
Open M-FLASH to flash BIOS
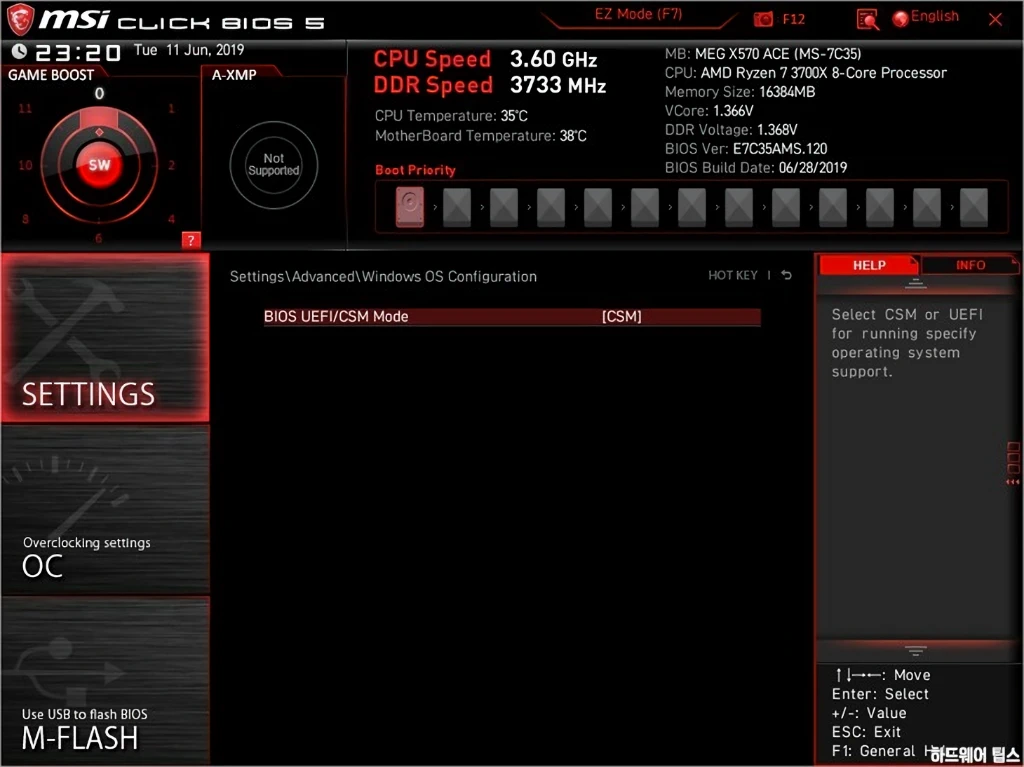[x=105, y=680]
